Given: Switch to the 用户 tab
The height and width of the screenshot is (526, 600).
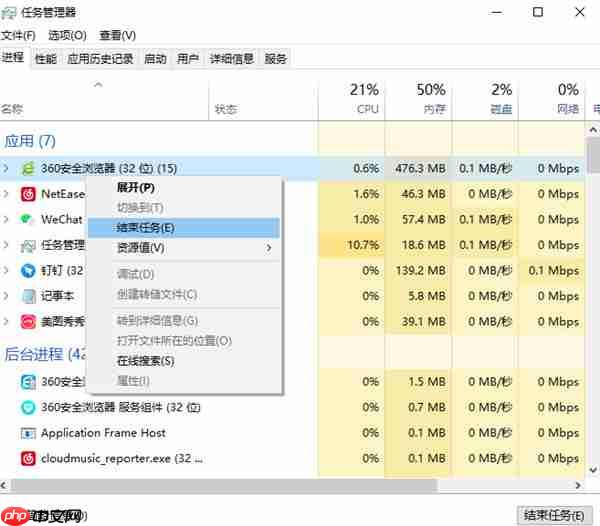Looking at the screenshot, I should pyautogui.click(x=188, y=59).
